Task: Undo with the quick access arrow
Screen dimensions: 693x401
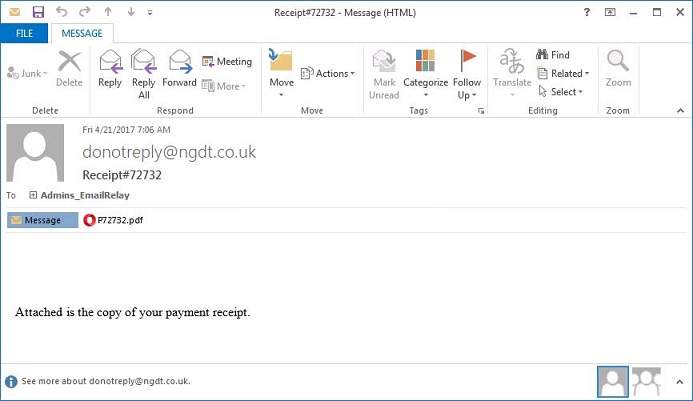Action: (x=61, y=12)
